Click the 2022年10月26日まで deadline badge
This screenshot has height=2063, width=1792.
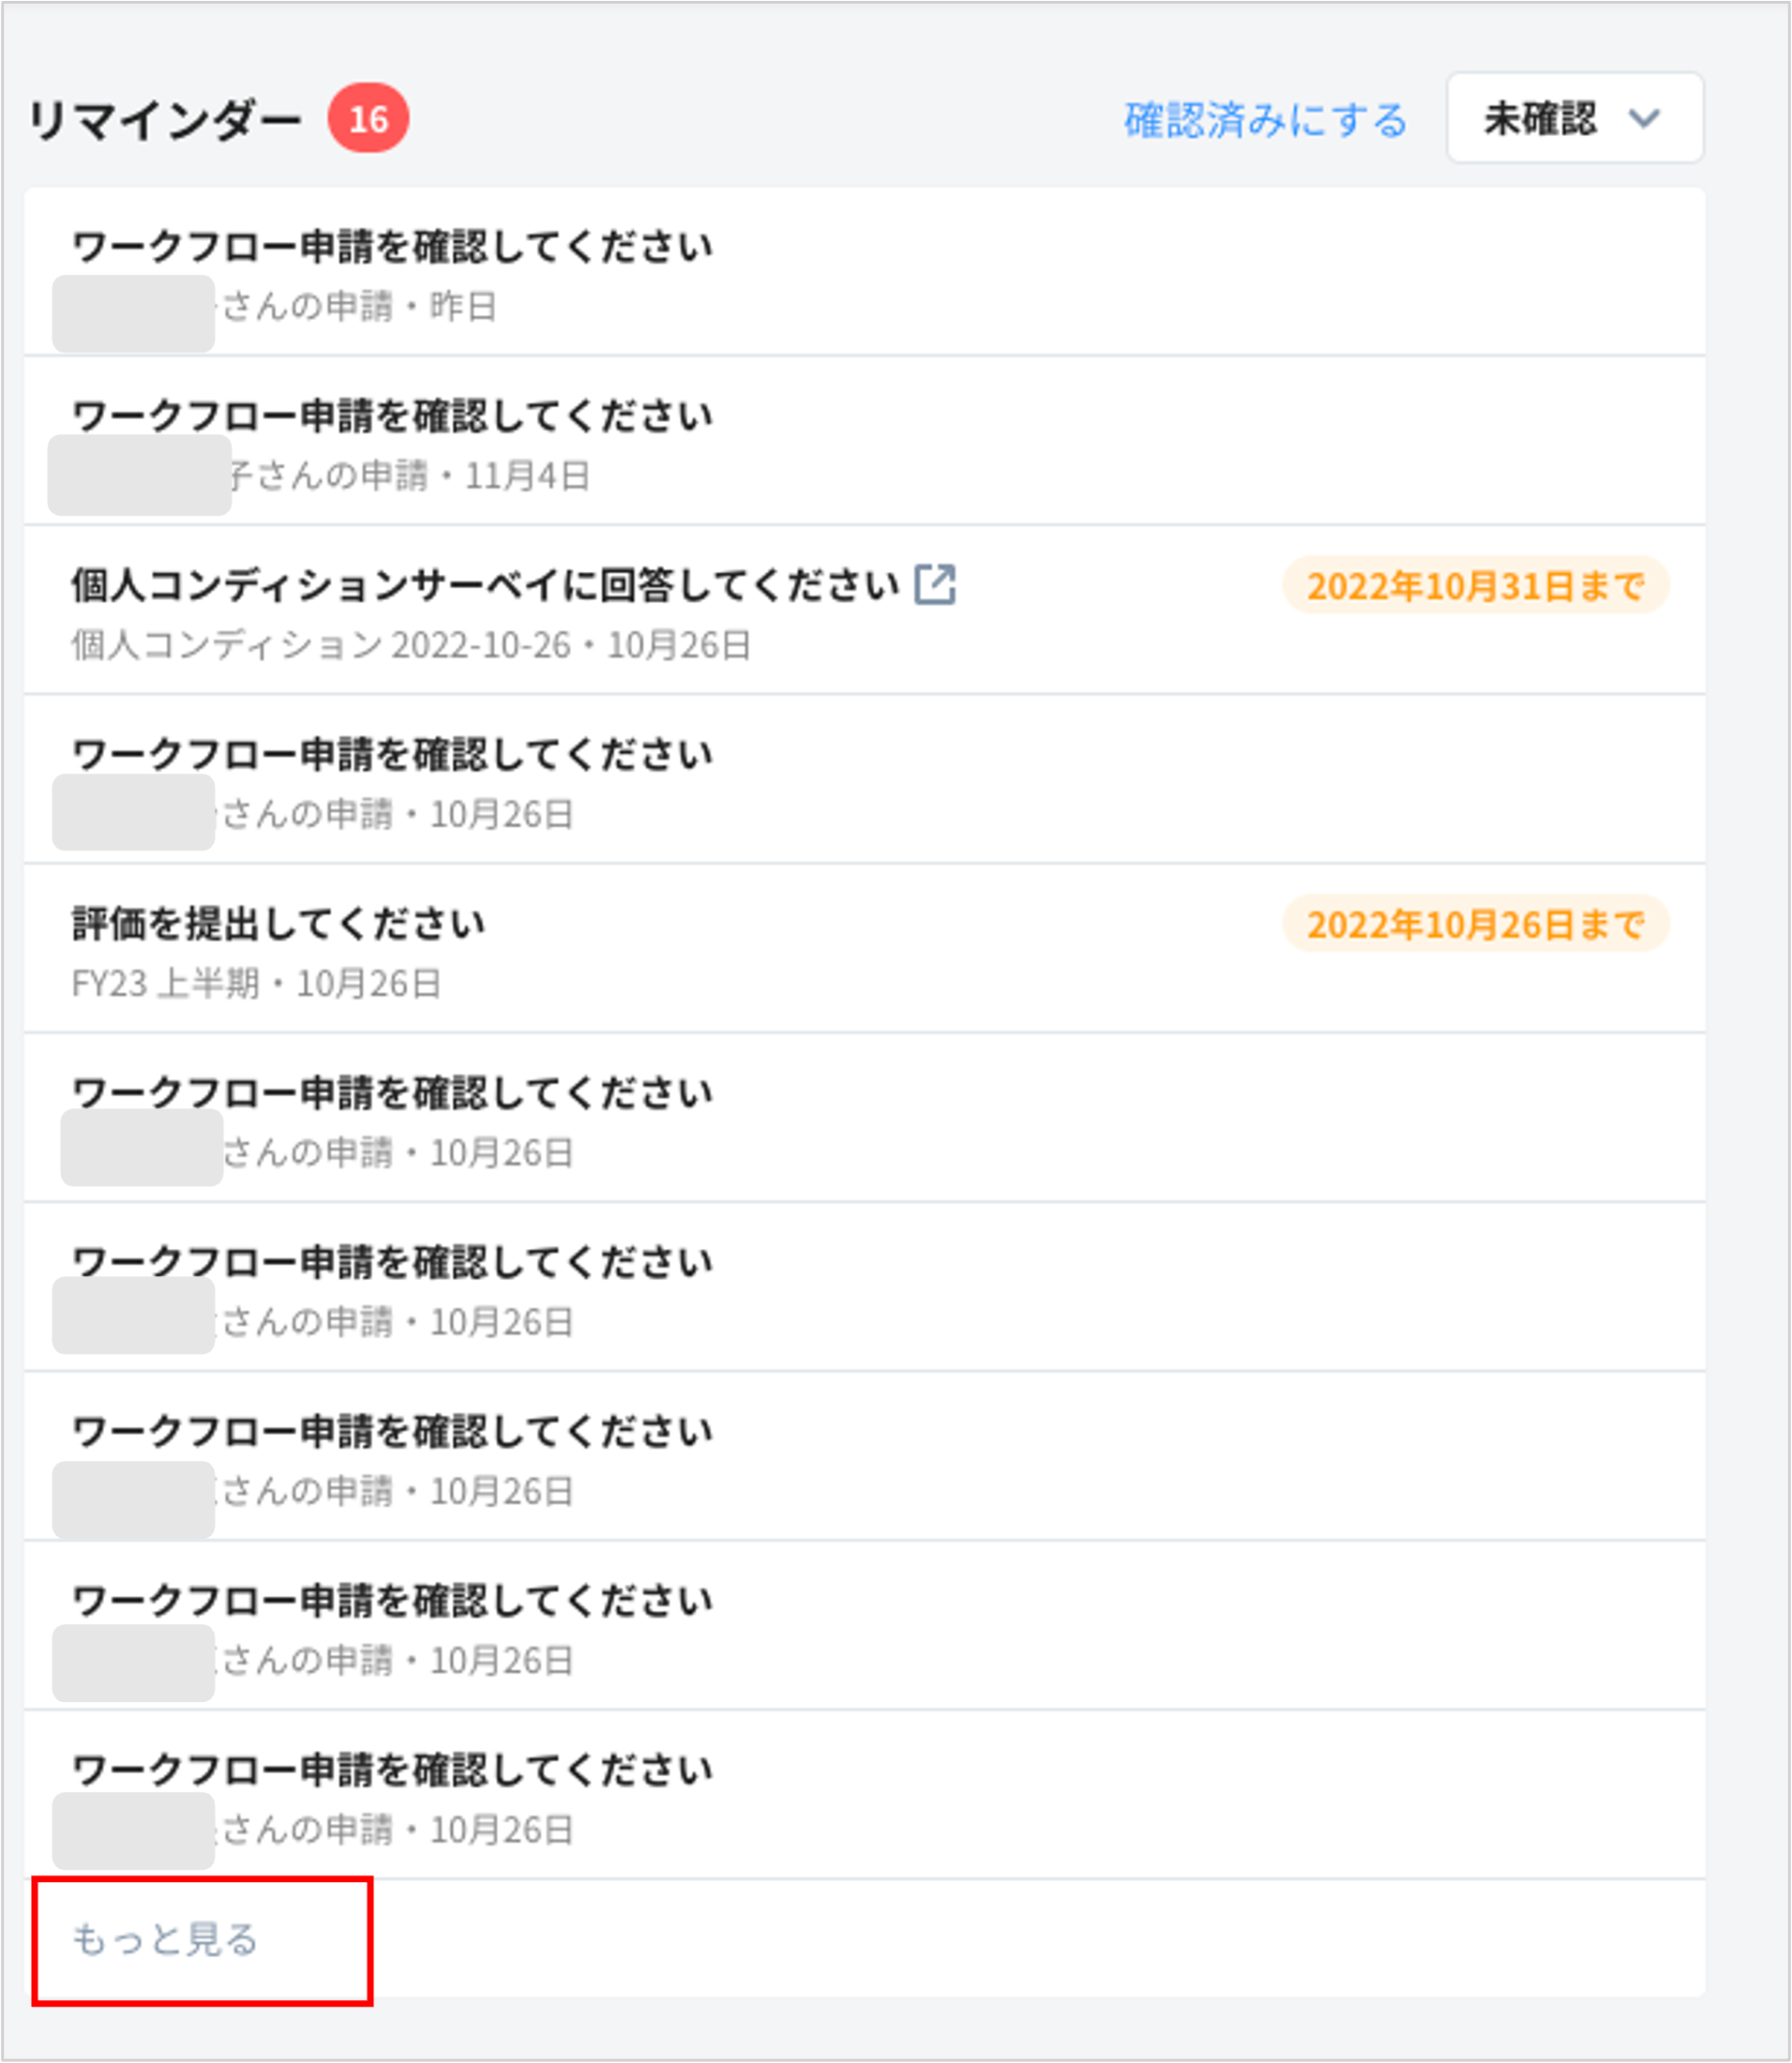coord(1475,925)
